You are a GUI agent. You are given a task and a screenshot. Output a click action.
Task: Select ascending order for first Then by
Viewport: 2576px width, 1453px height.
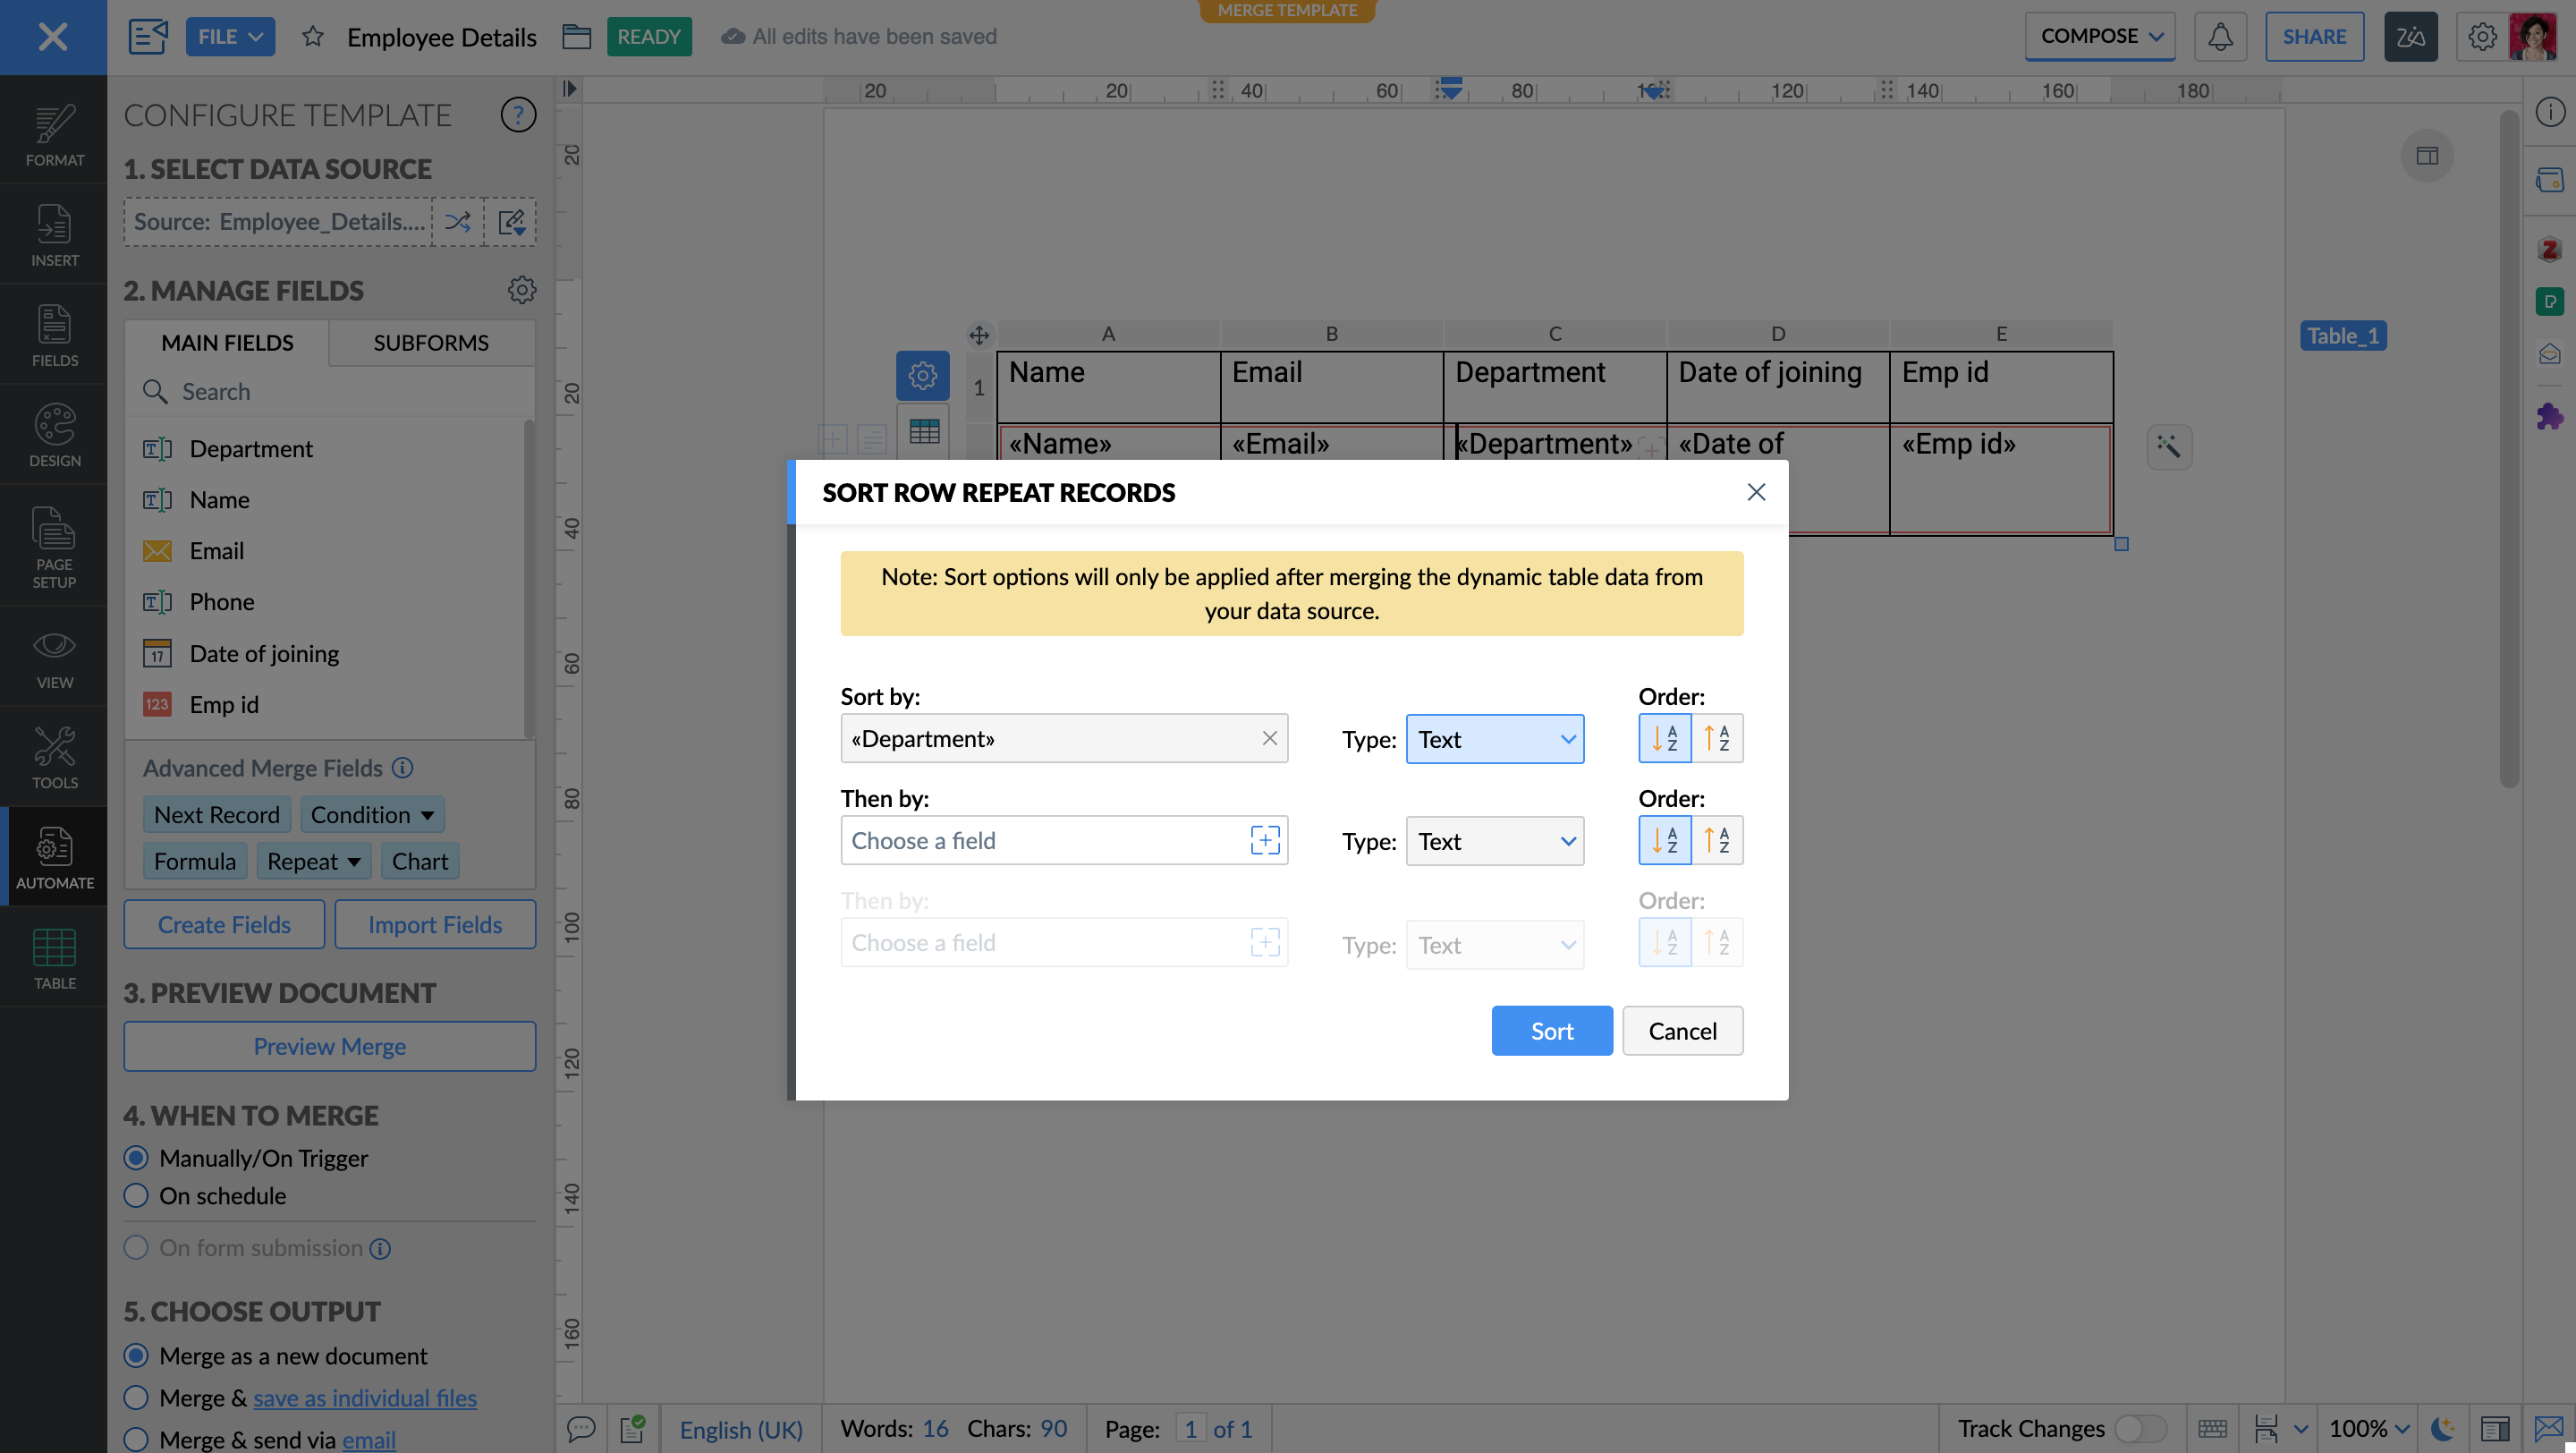[x=1664, y=840]
